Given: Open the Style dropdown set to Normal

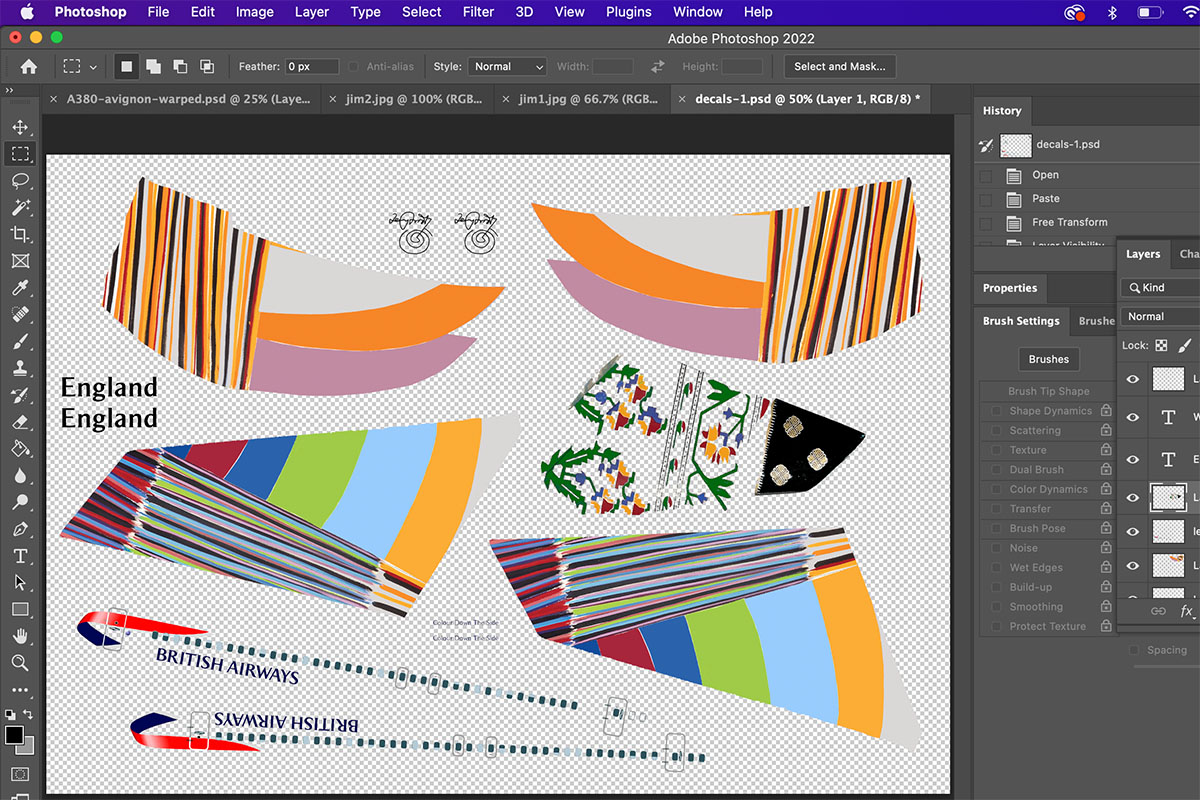Looking at the screenshot, I should (507, 67).
